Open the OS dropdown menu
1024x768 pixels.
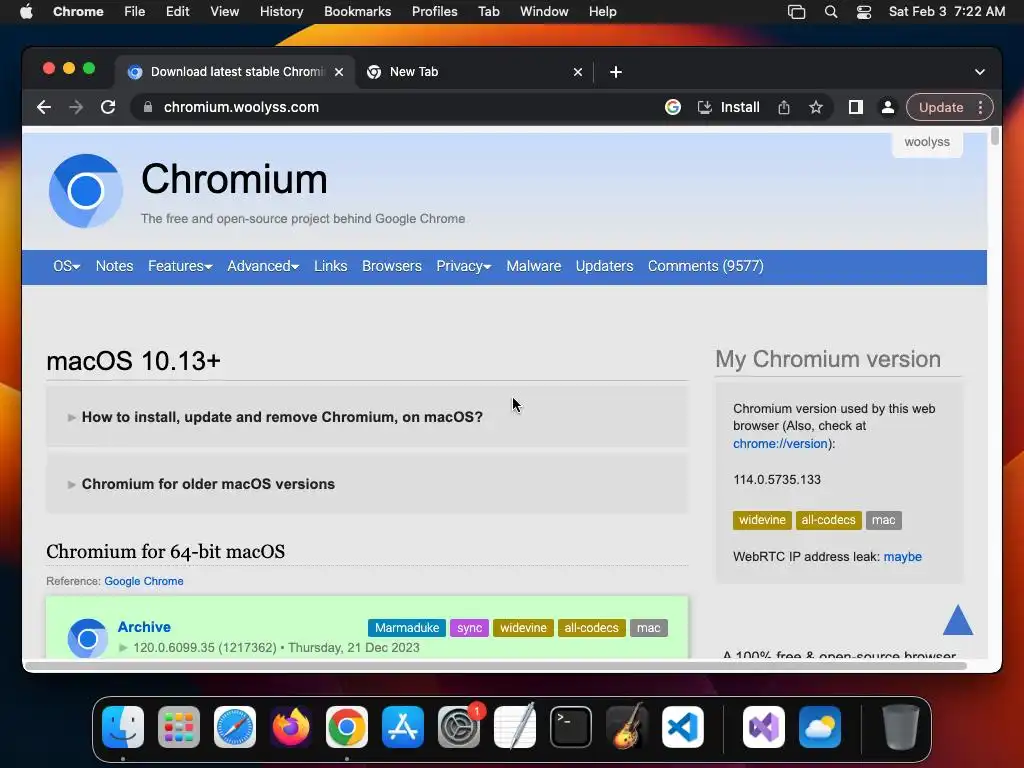pyautogui.click(x=67, y=266)
